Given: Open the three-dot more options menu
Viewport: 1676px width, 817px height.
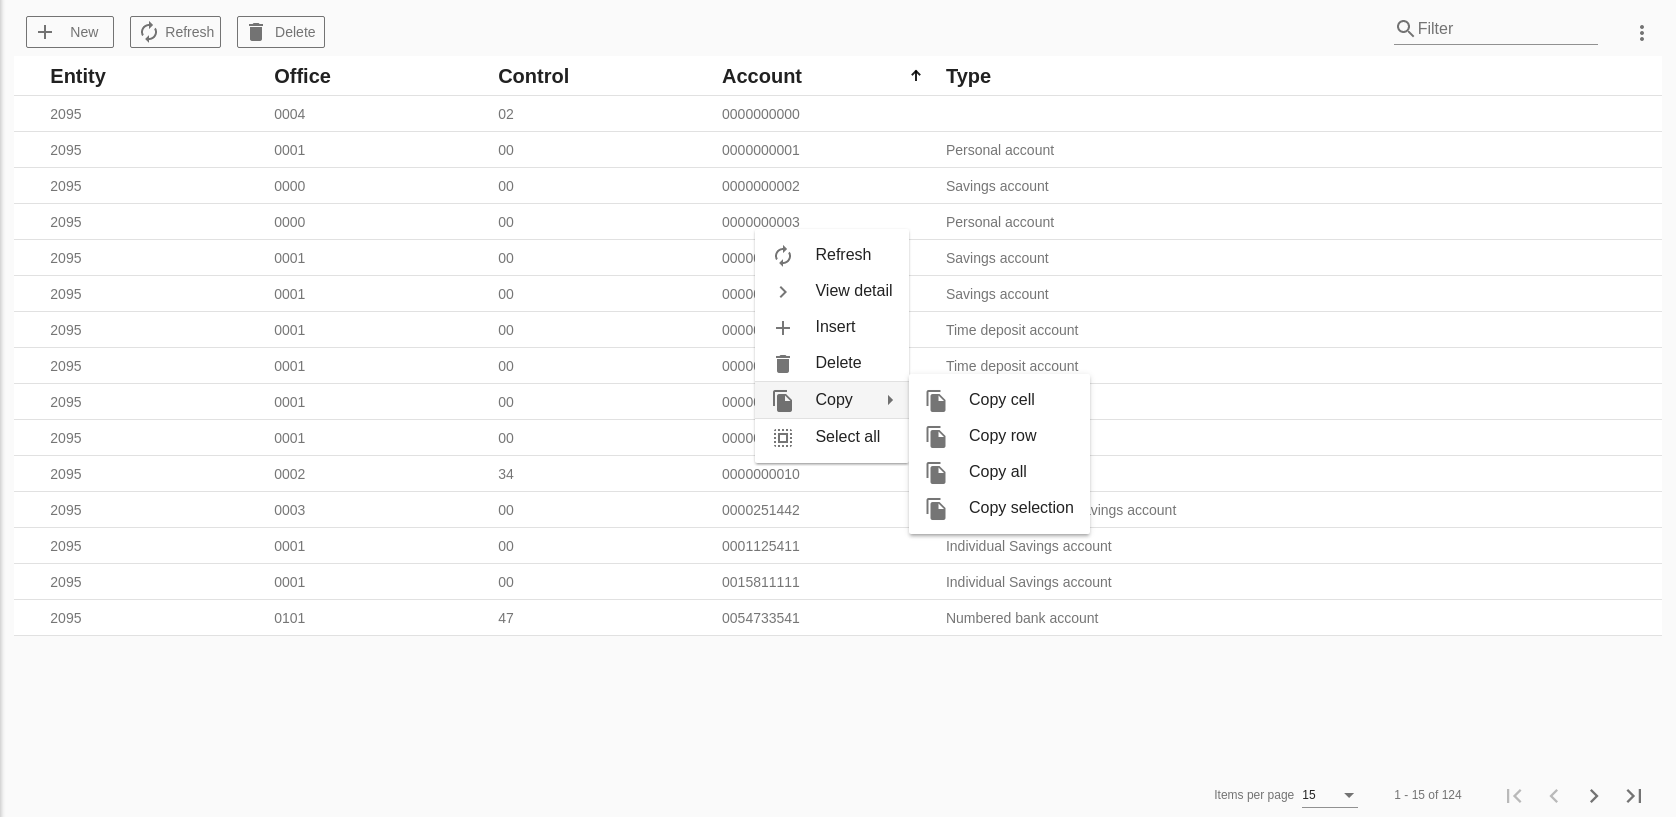Looking at the screenshot, I should pos(1642,33).
